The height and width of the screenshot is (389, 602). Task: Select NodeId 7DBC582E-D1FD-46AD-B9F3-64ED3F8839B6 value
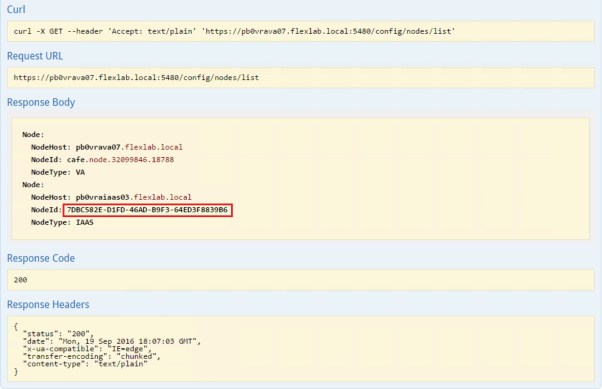(x=147, y=210)
